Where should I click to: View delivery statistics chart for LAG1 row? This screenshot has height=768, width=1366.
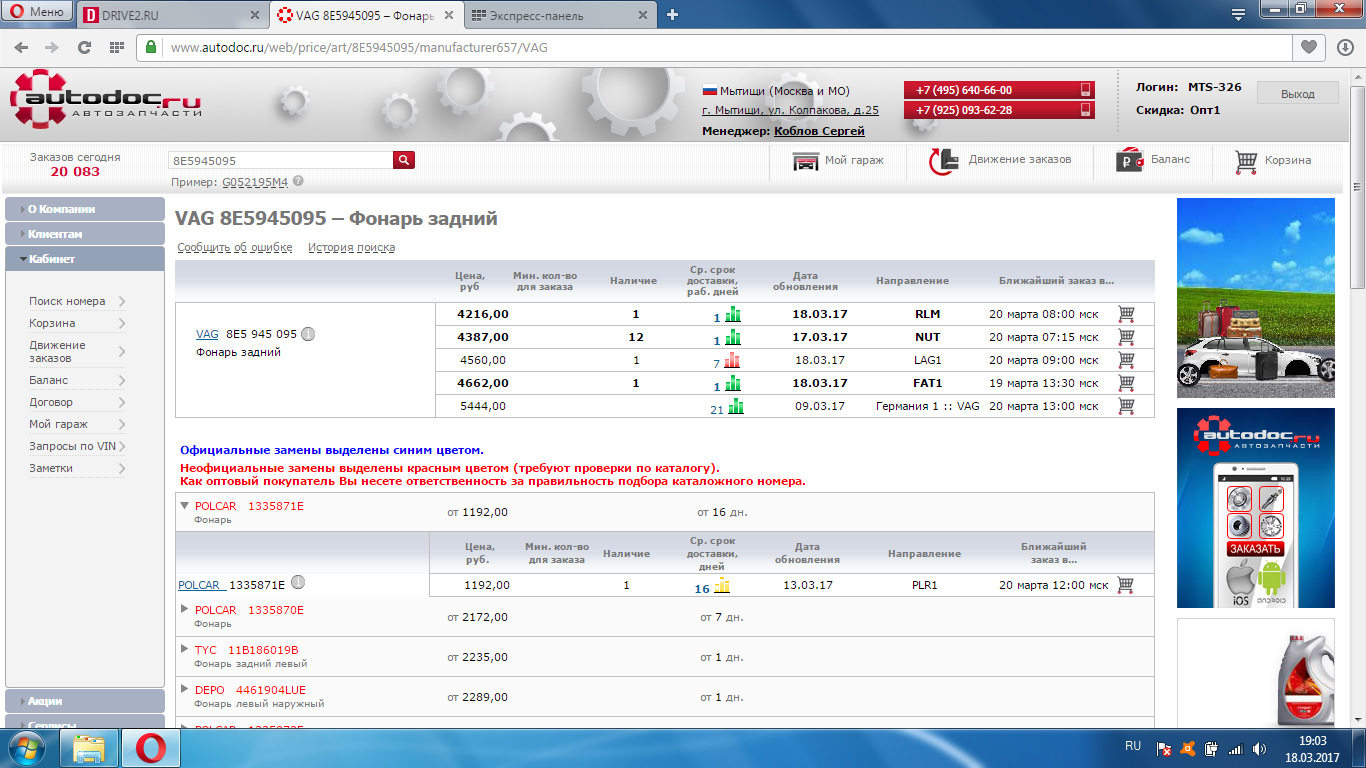tap(732, 360)
